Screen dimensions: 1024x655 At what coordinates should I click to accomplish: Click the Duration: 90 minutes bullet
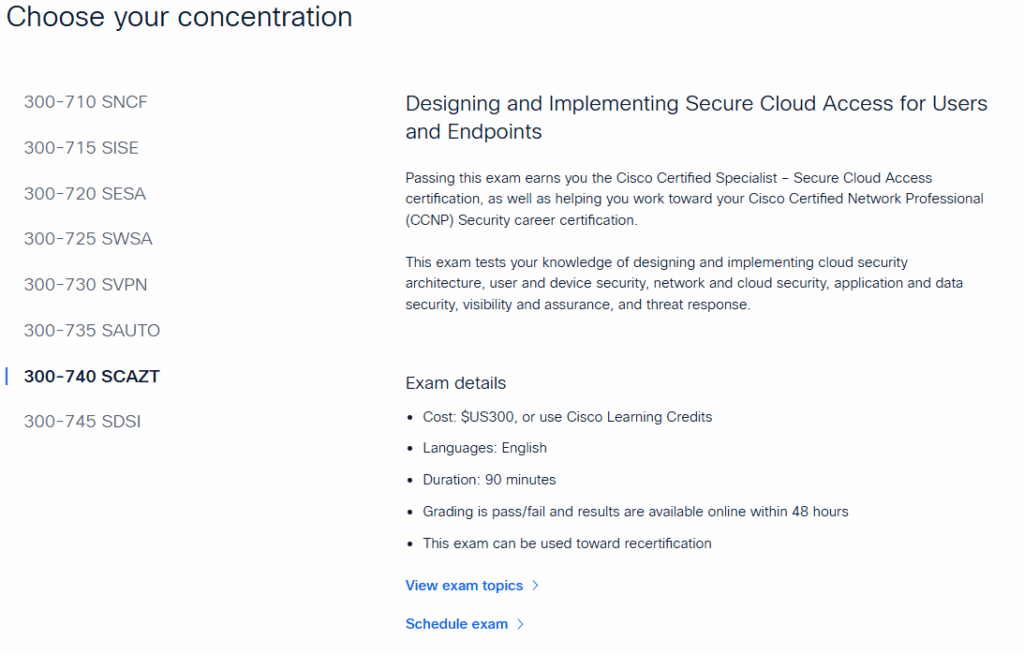click(x=489, y=480)
